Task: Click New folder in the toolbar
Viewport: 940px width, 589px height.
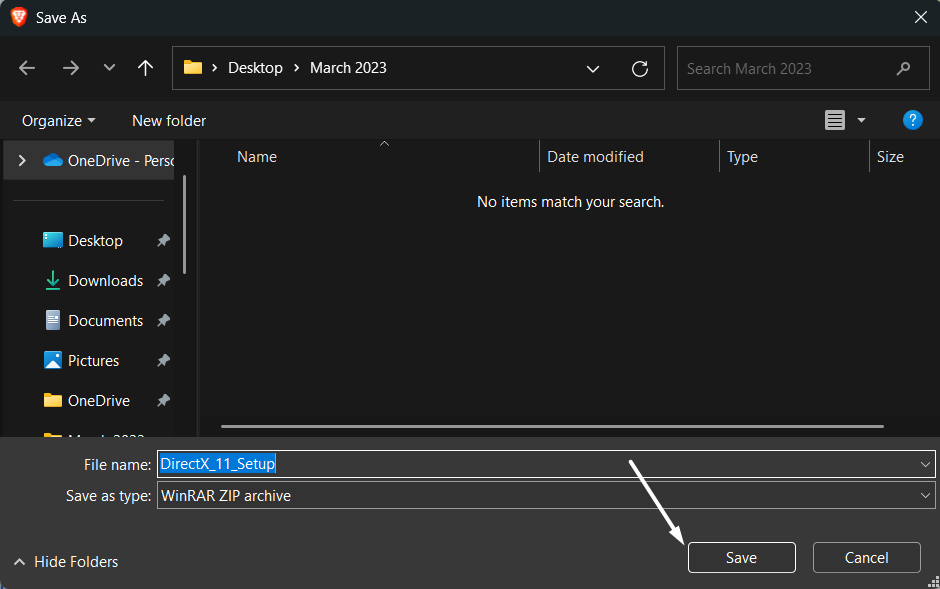Action: pyautogui.click(x=169, y=120)
